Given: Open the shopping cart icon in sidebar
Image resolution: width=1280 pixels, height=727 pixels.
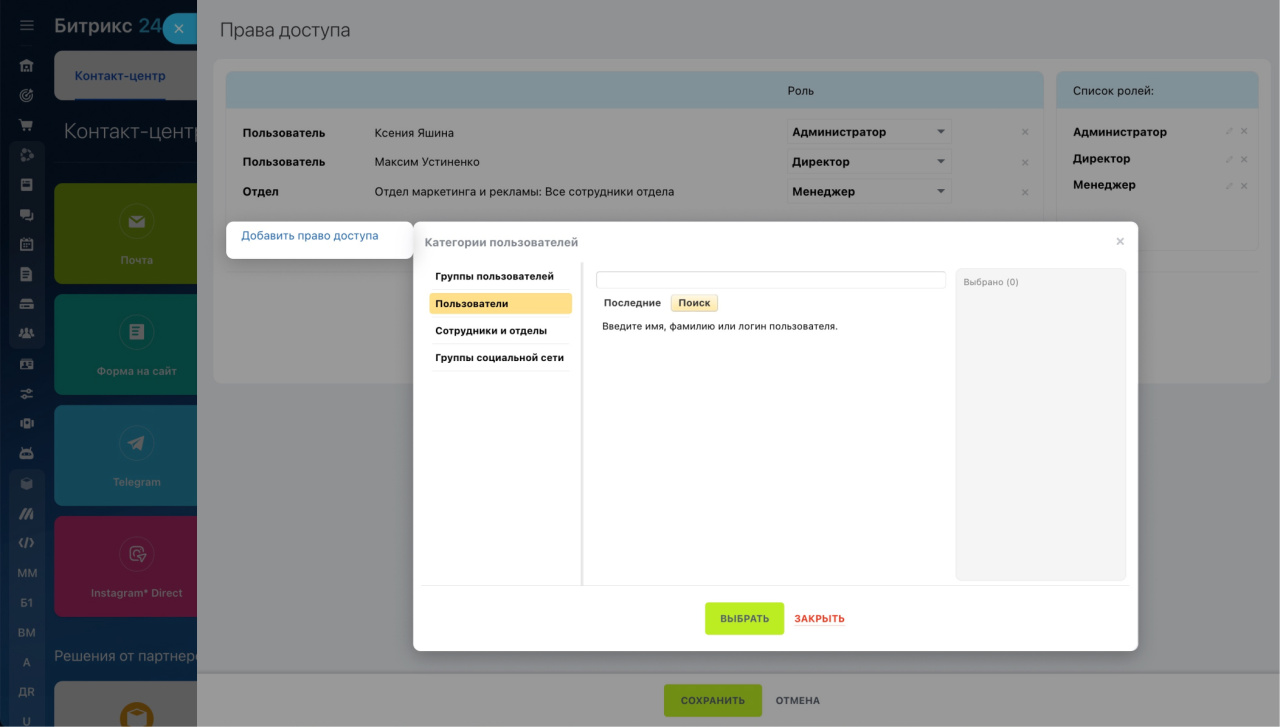Looking at the screenshot, I should tap(27, 125).
